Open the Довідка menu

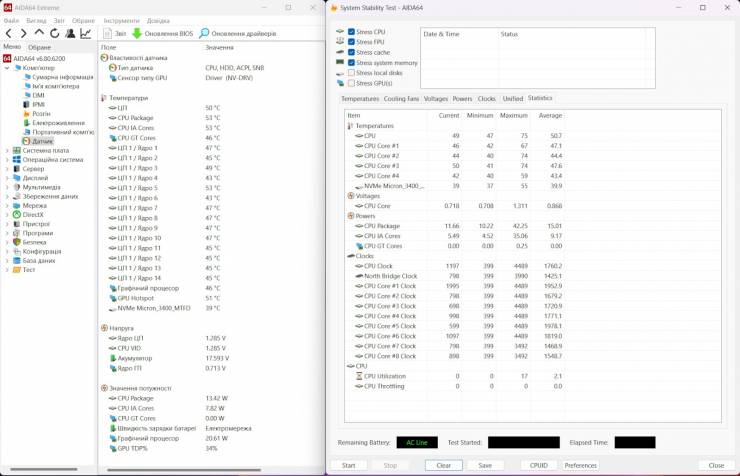(158, 21)
